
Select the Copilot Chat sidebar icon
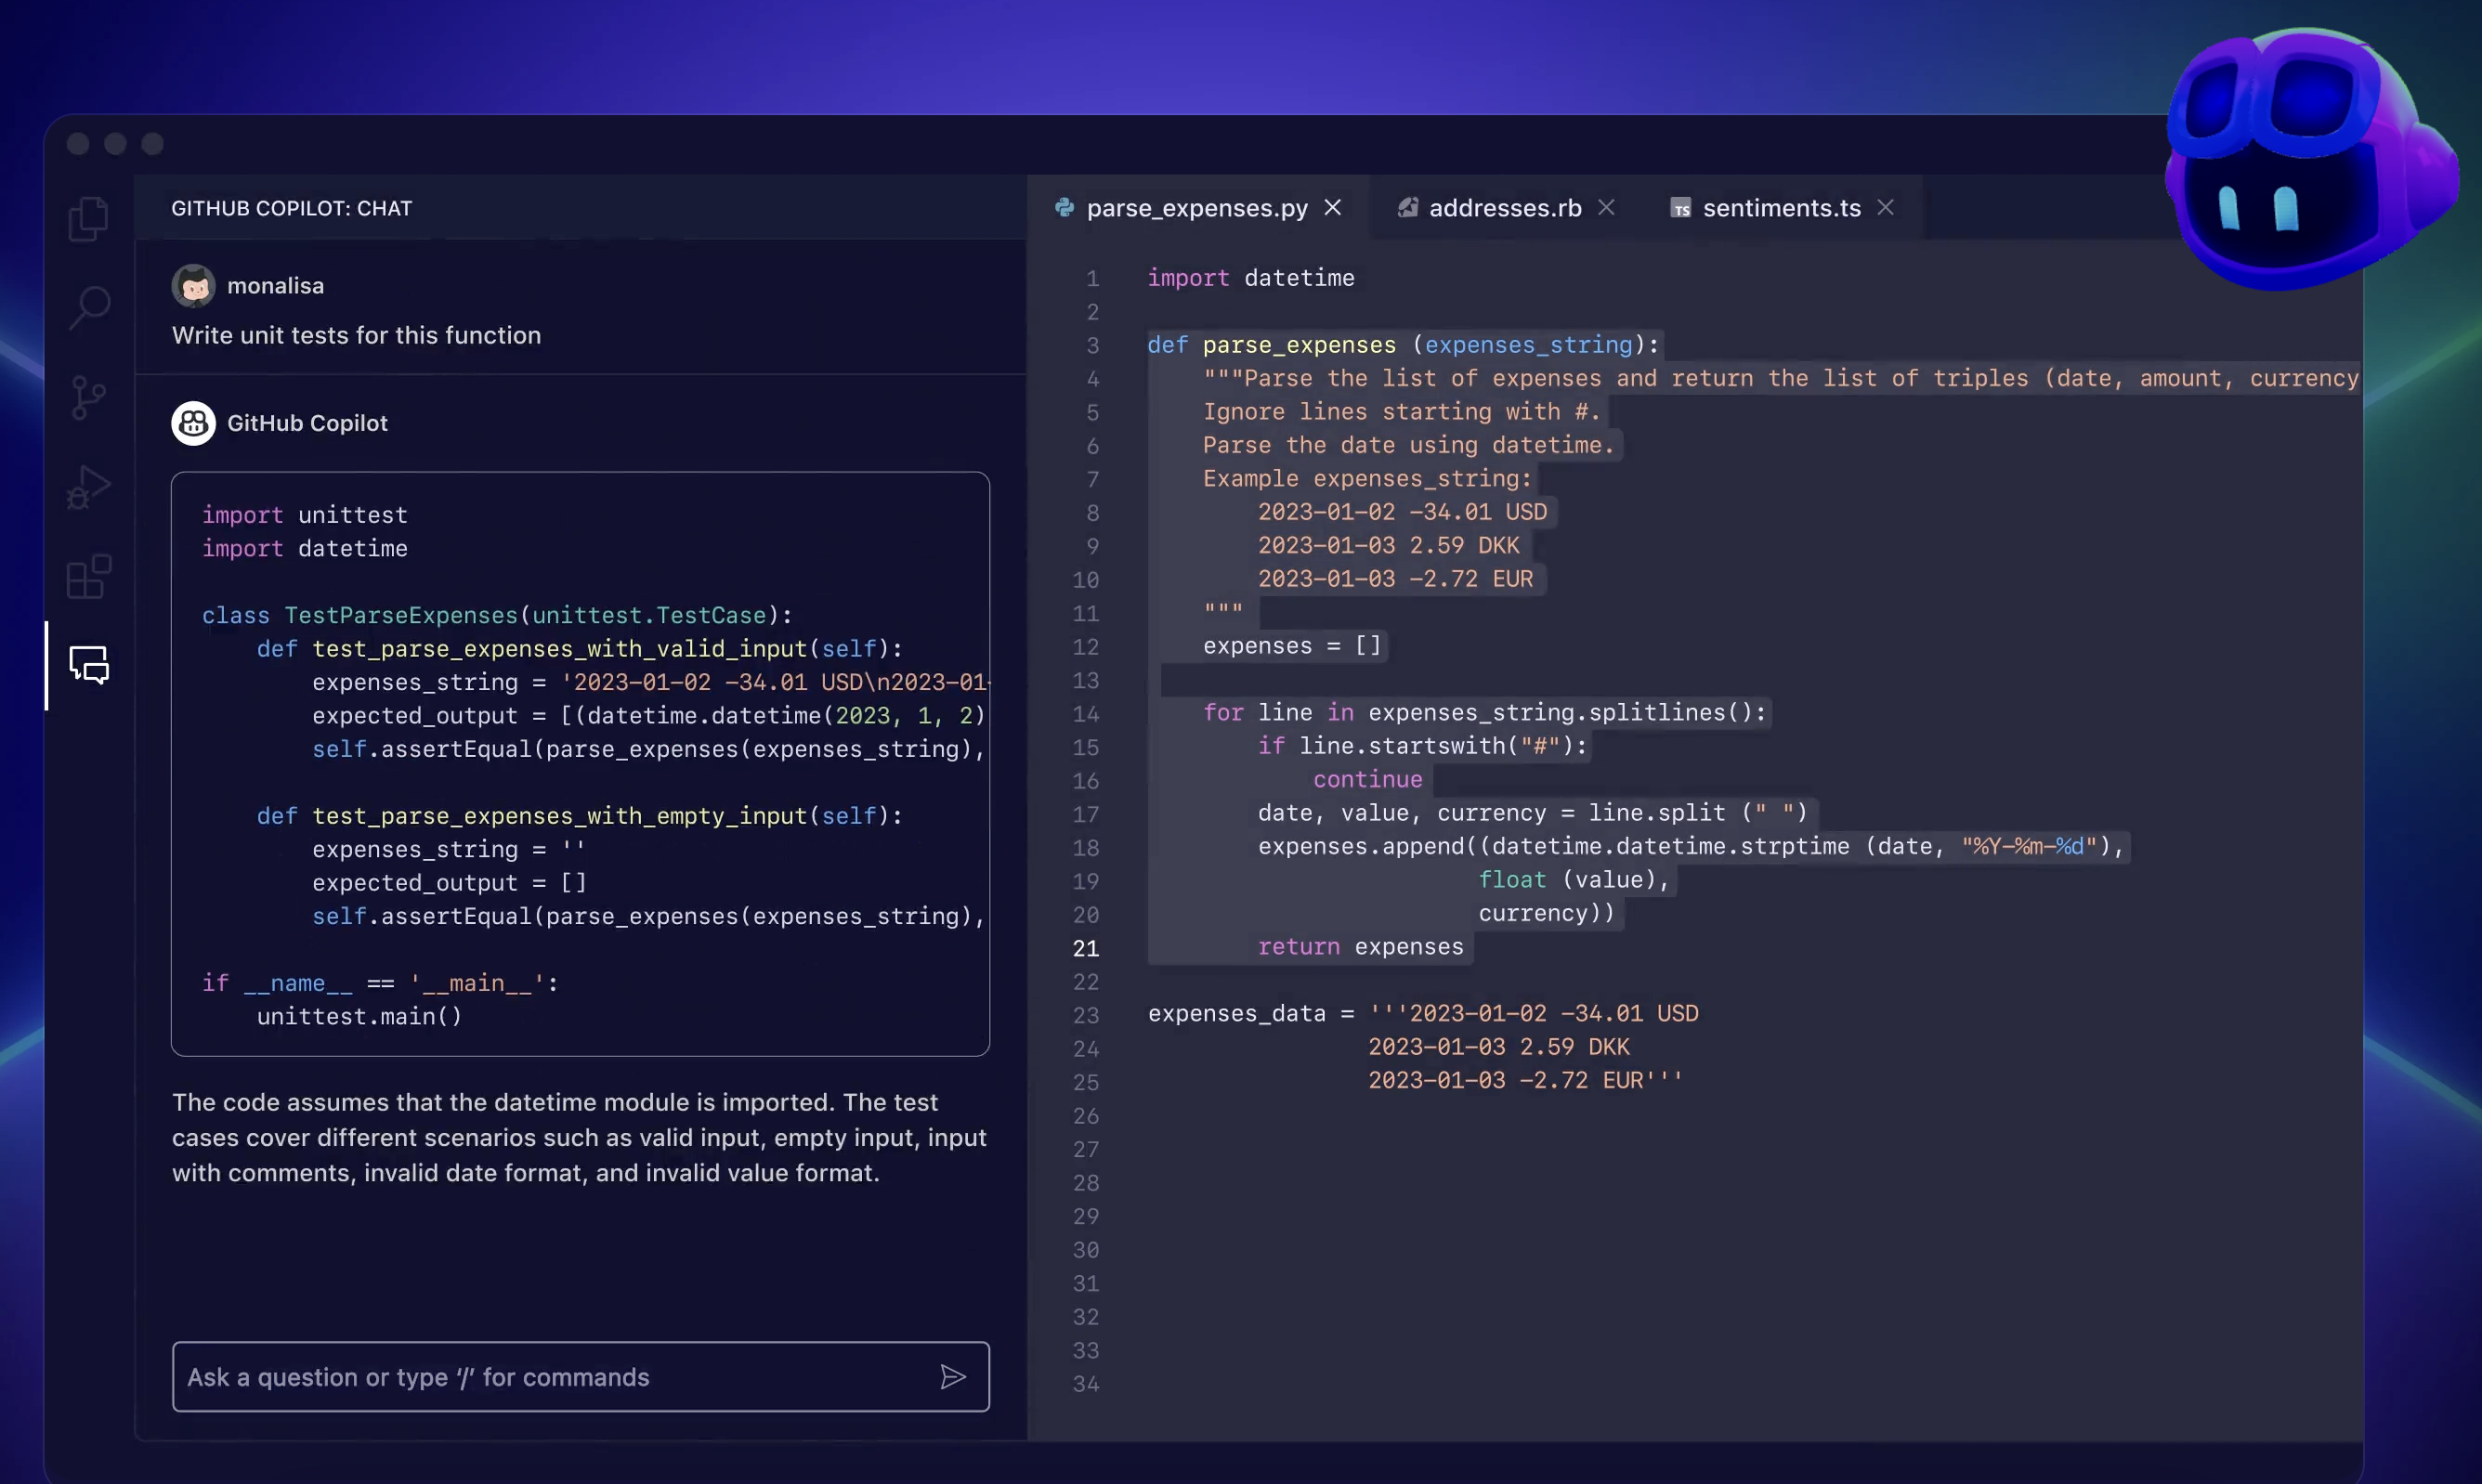88,665
